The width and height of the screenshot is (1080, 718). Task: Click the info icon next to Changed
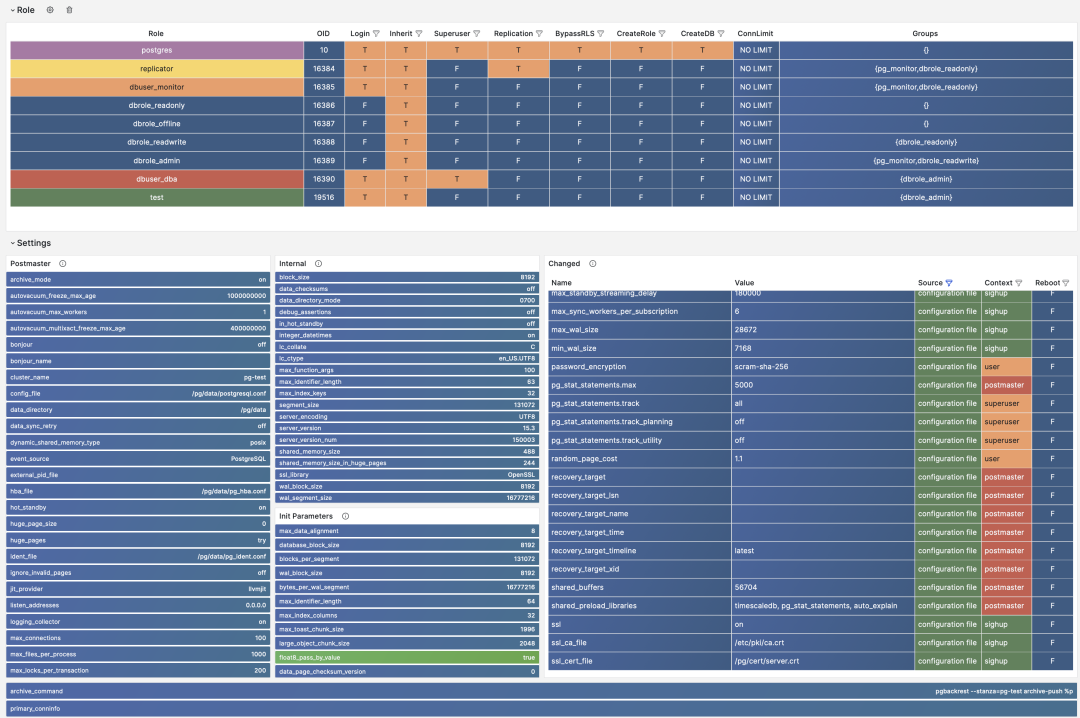(x=592, y=263)
